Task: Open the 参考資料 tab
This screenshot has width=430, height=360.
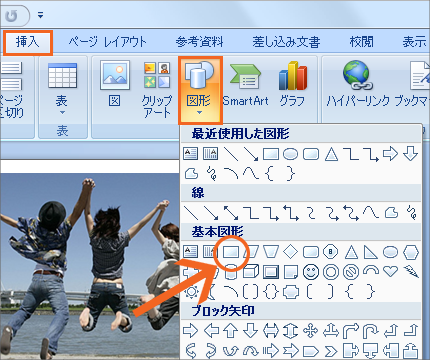Action: pos(199,42)
